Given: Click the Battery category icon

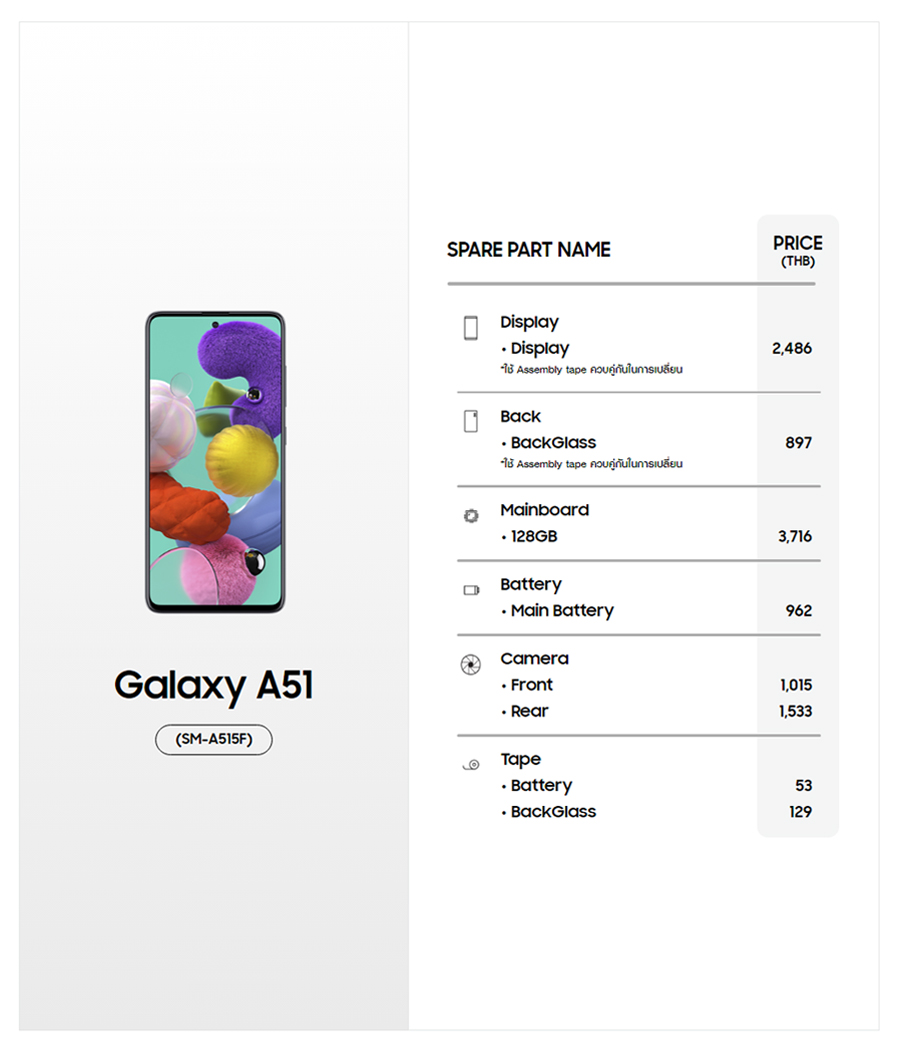Looking at the screenshot, I should point(471,590).
